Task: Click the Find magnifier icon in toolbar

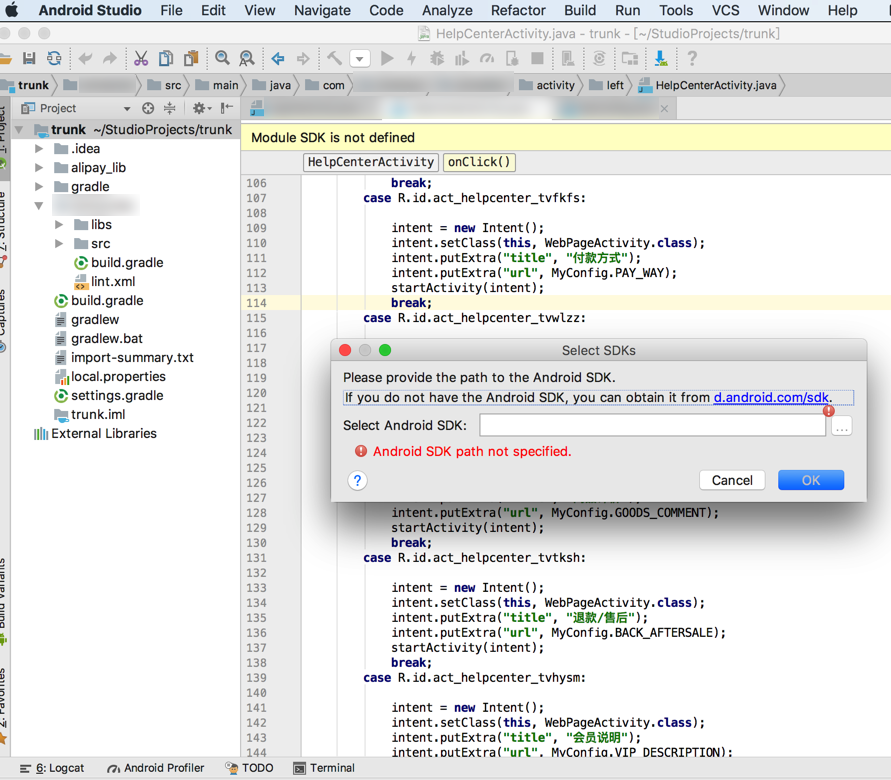Action: tap(222, 59)
